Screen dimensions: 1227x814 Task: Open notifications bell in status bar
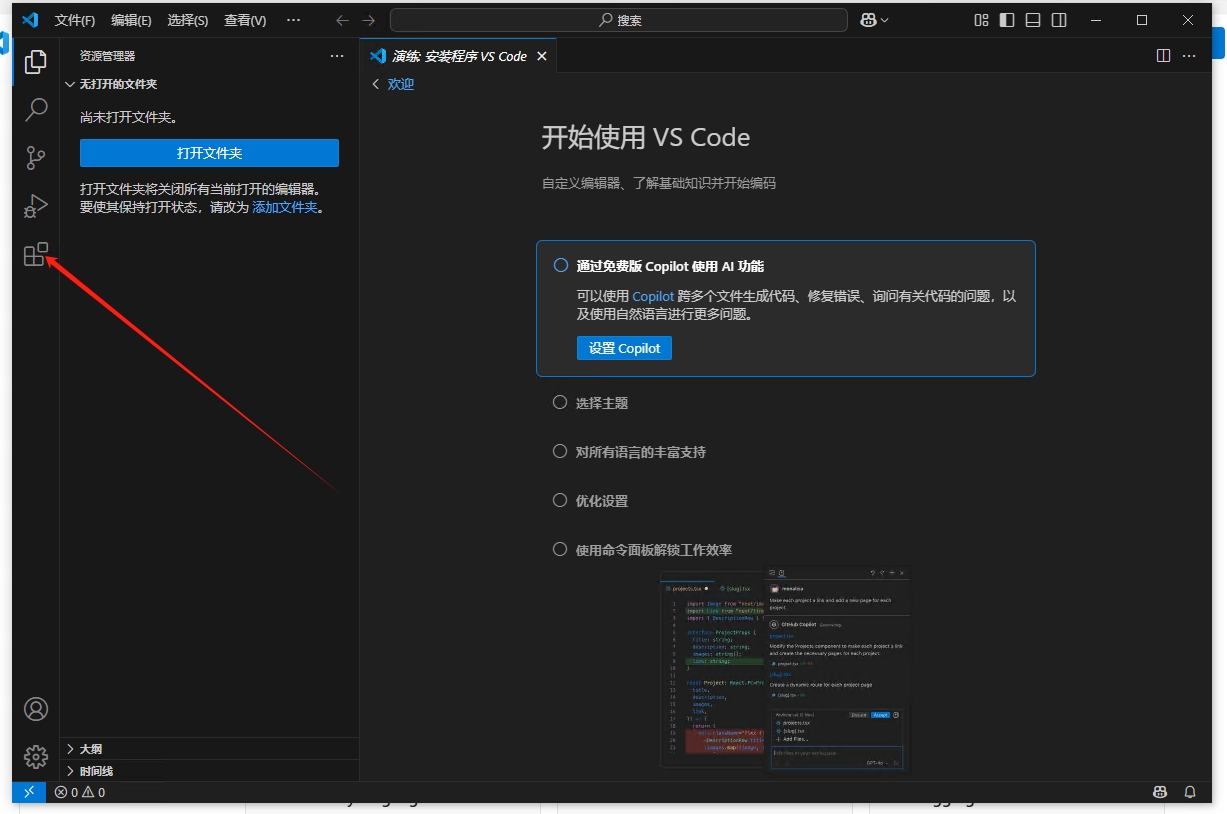click(1190, 792)
